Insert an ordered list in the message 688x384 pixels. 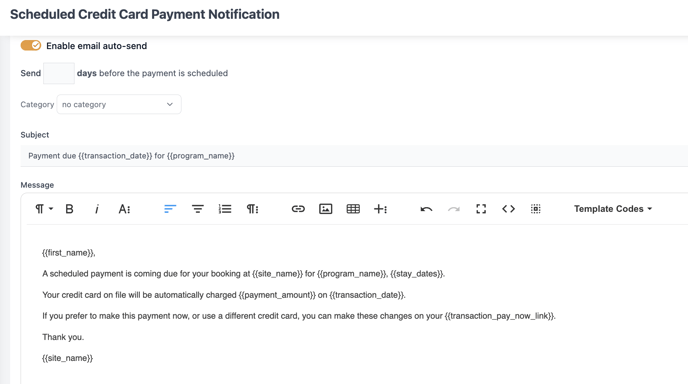[x=225, y=209]
